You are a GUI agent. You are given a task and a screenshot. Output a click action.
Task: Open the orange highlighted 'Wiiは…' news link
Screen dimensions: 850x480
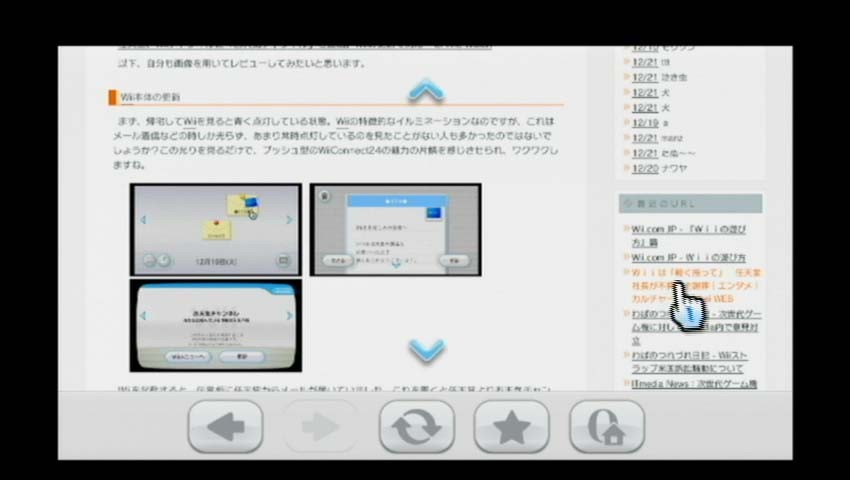coord(696,286)
